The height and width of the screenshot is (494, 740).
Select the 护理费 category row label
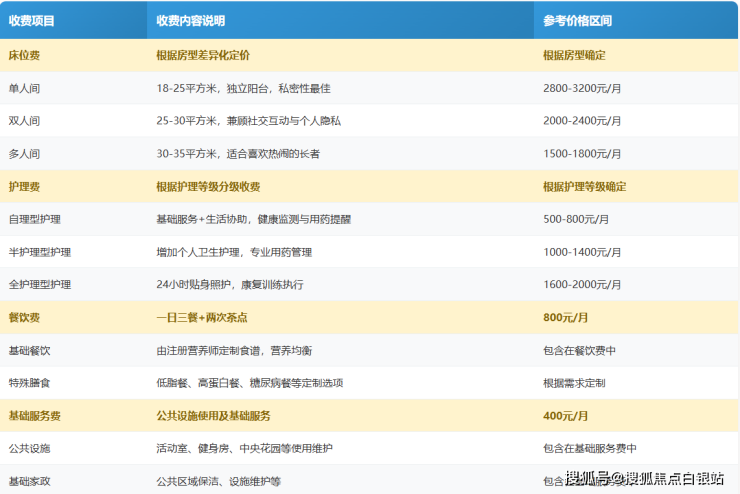24,187
